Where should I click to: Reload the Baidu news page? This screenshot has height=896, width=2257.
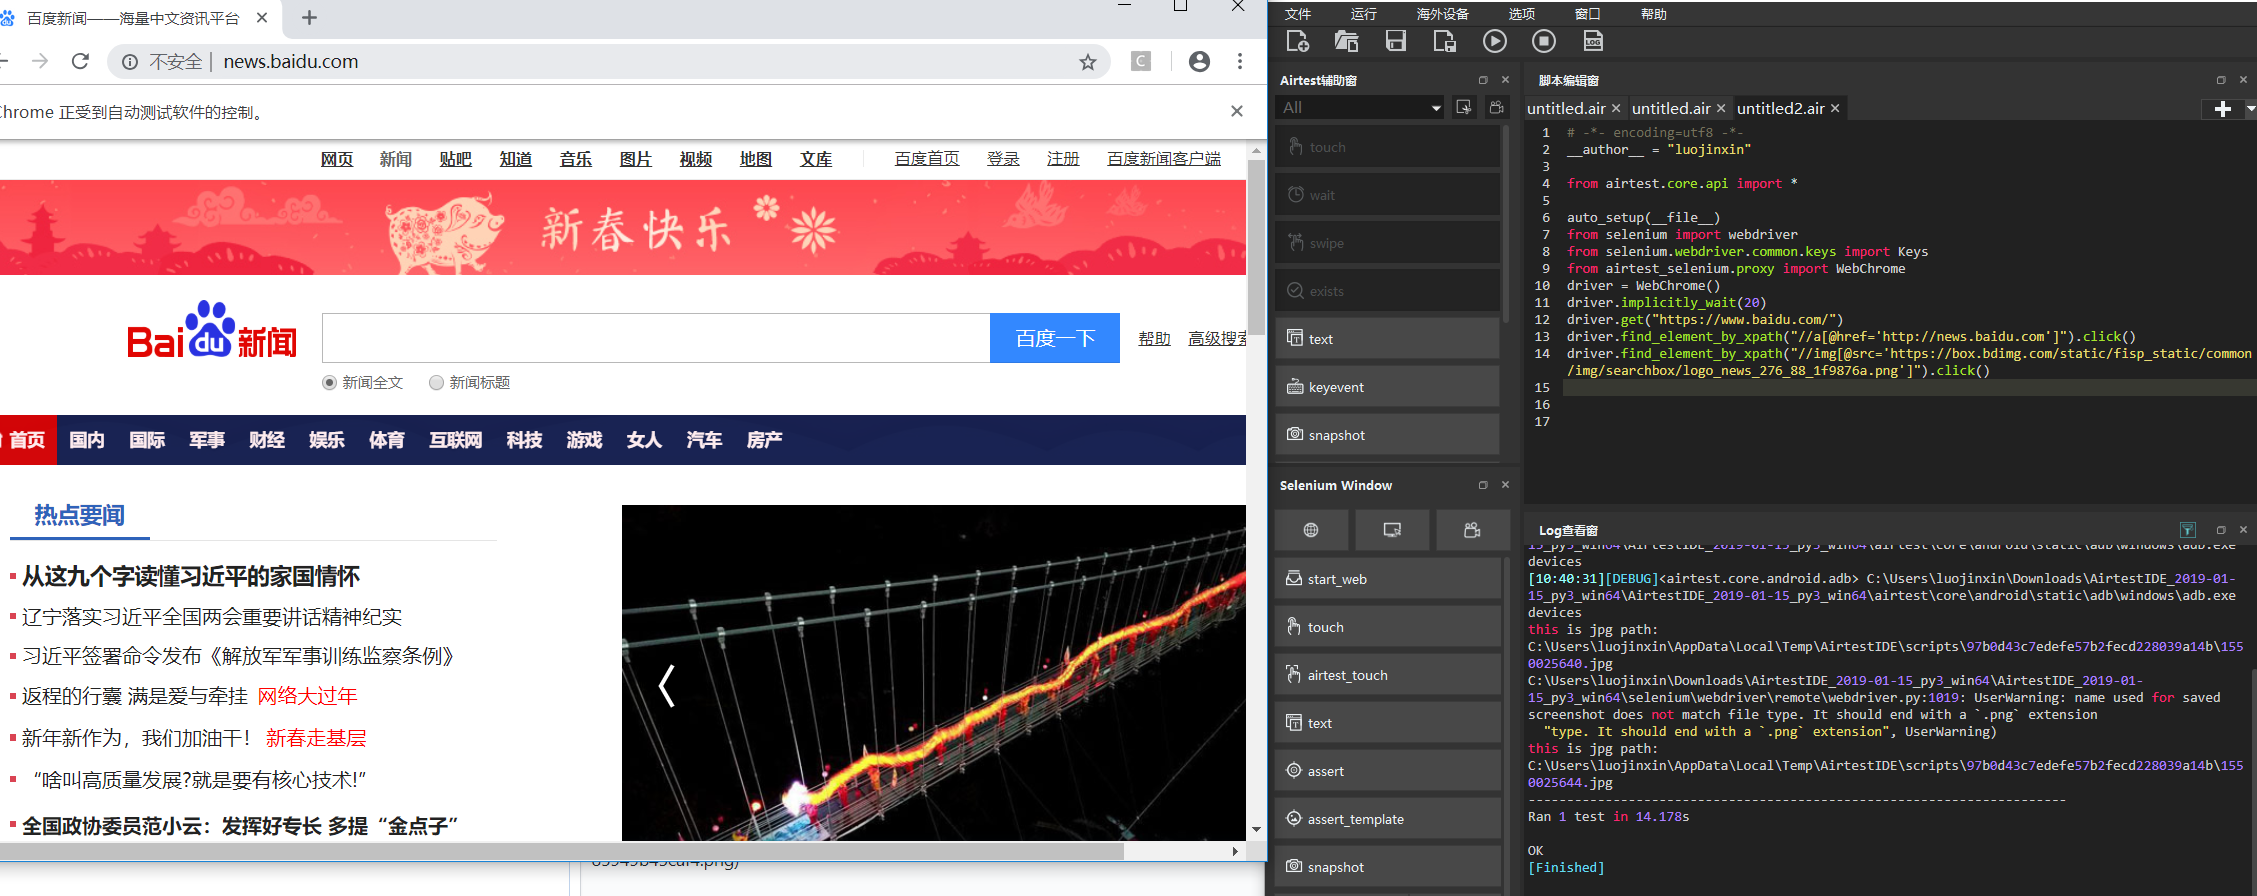81,61
